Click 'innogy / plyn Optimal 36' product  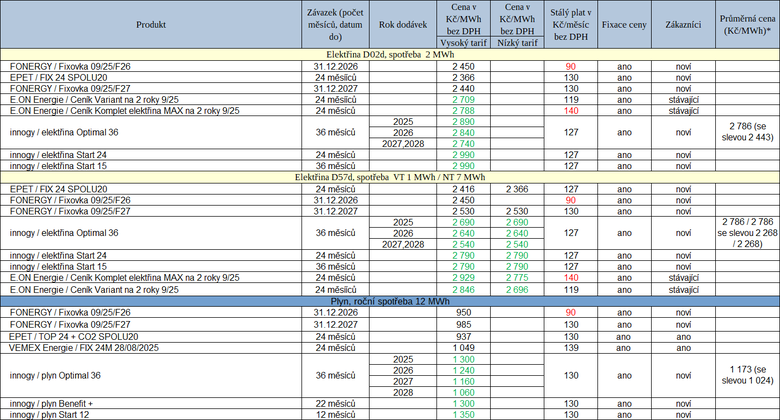tap(55, 376)
